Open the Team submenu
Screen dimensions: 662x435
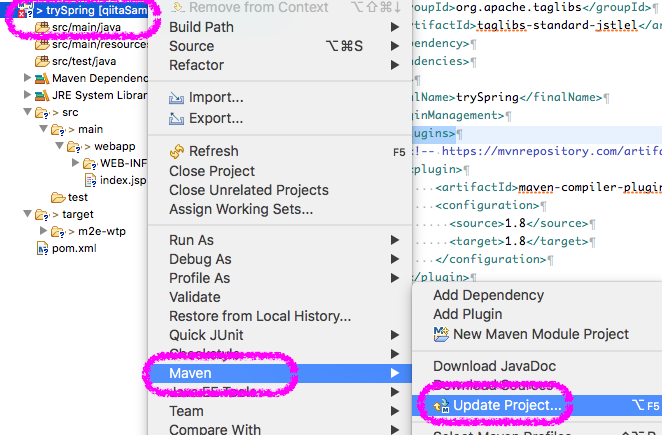click(x=280, y=411)
